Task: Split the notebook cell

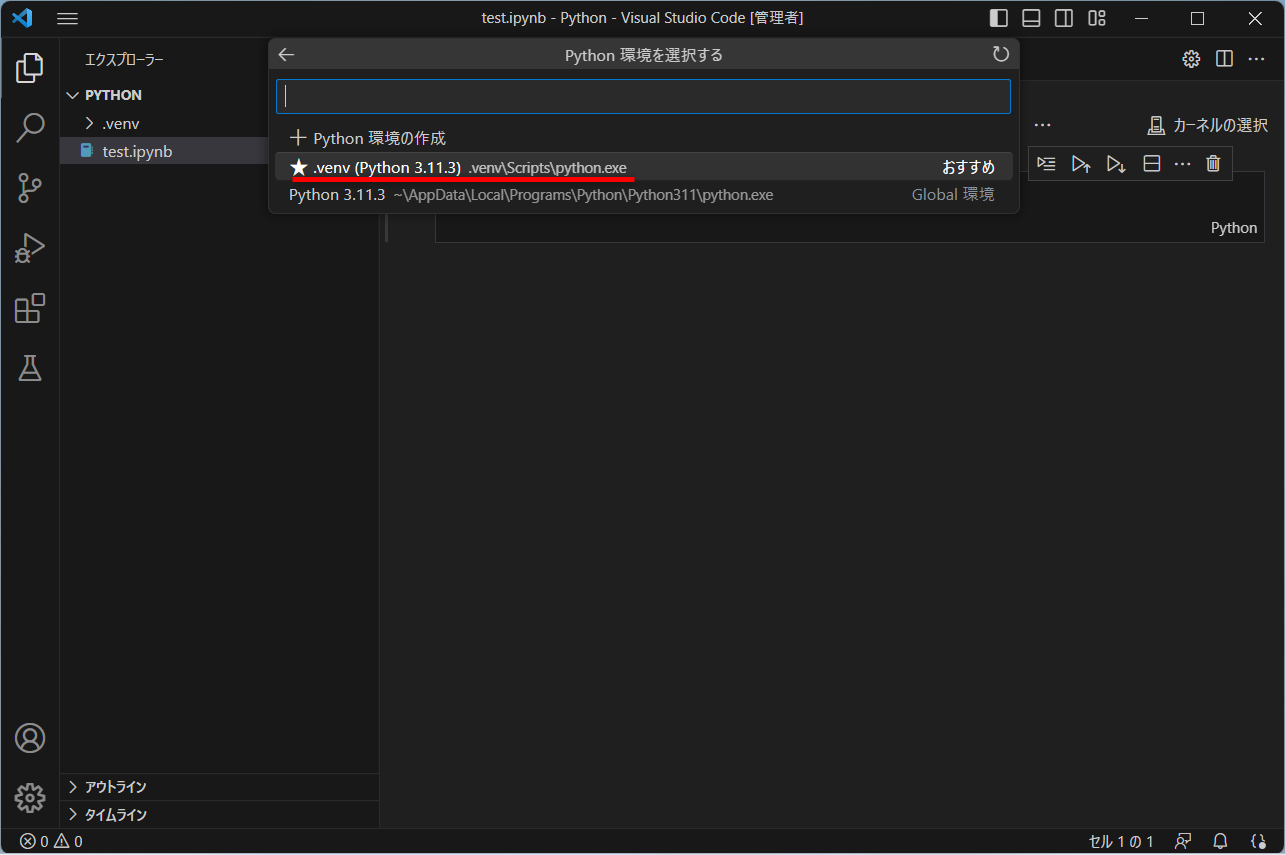Action: [x=1151, y=163]
